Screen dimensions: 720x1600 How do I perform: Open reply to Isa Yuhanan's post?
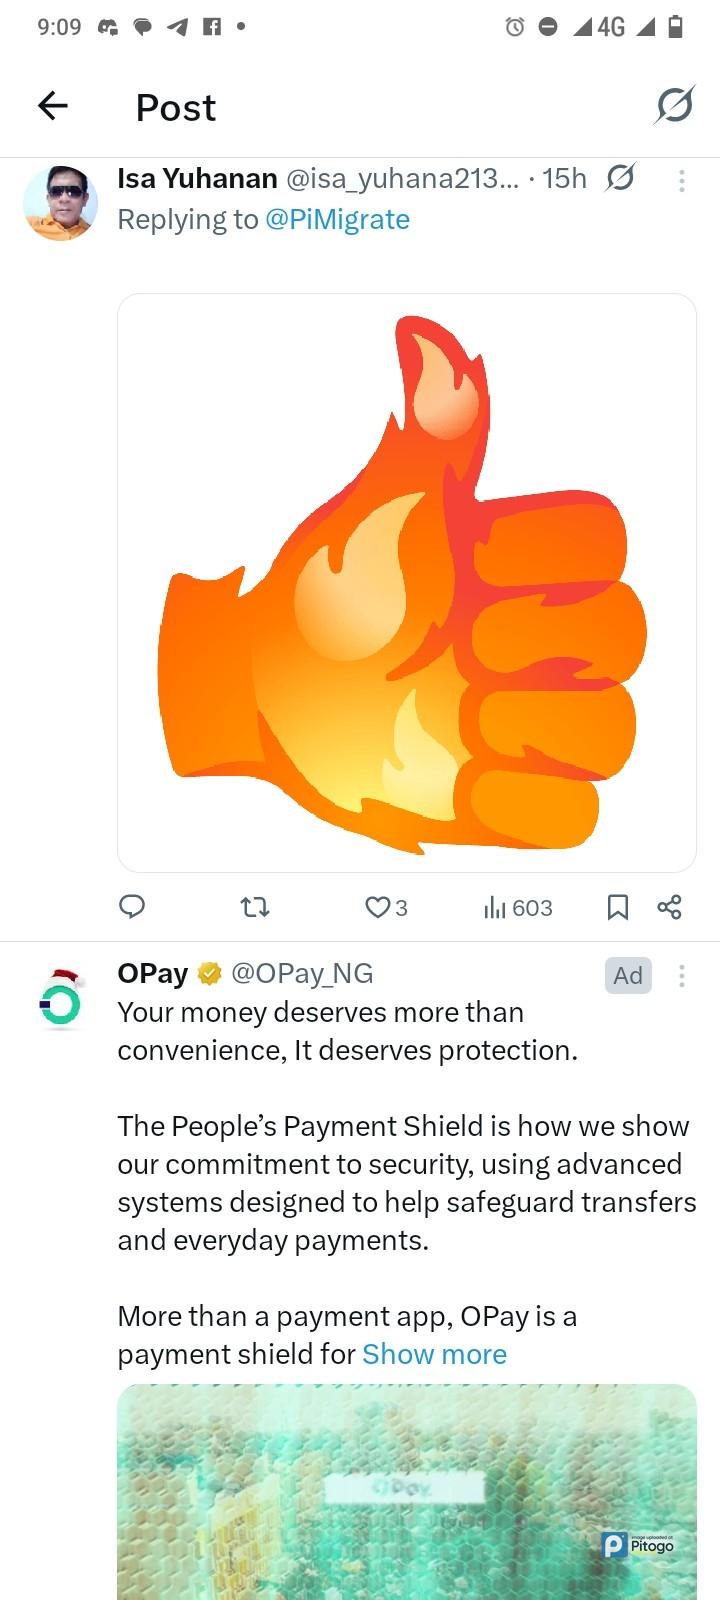132,907
